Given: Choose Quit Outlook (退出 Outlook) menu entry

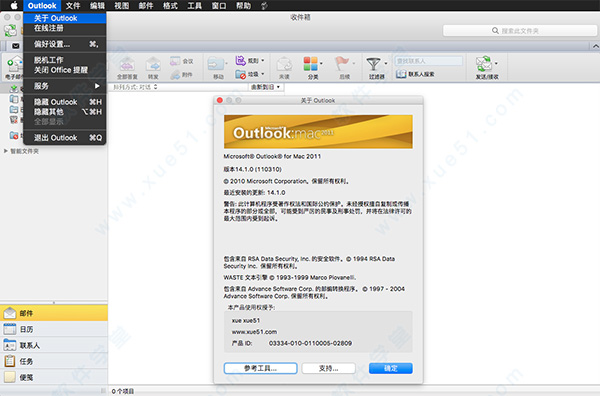Looking at the screenshot, I should pyautogui.click(x=64, y=138).
